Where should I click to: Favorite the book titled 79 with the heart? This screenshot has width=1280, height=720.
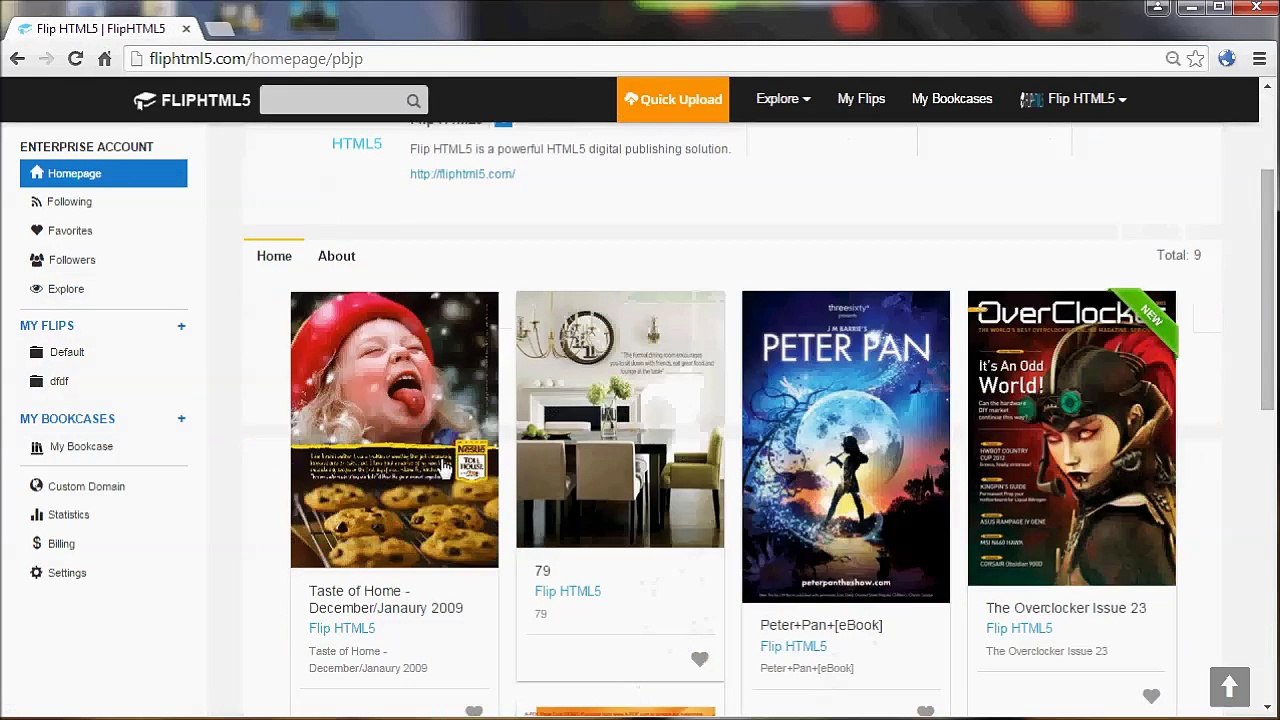(x=700, y=659)
